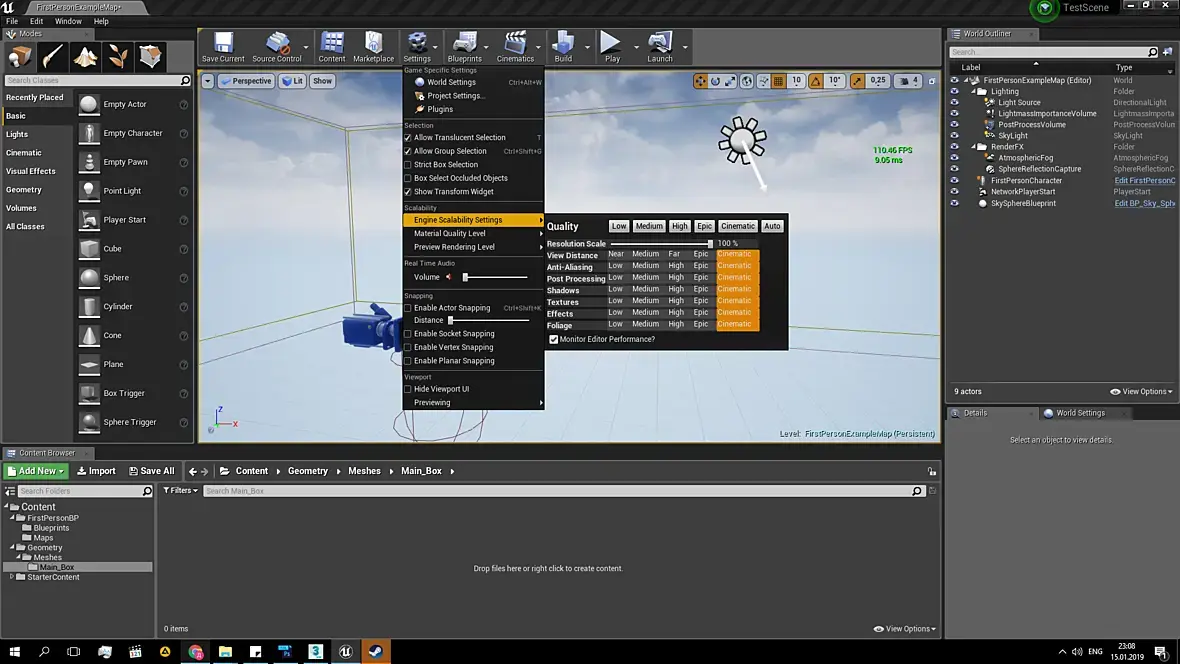1180x664 pixels.
Task: Expand the StarterContent folder
Action: click(x=12, y=577)
